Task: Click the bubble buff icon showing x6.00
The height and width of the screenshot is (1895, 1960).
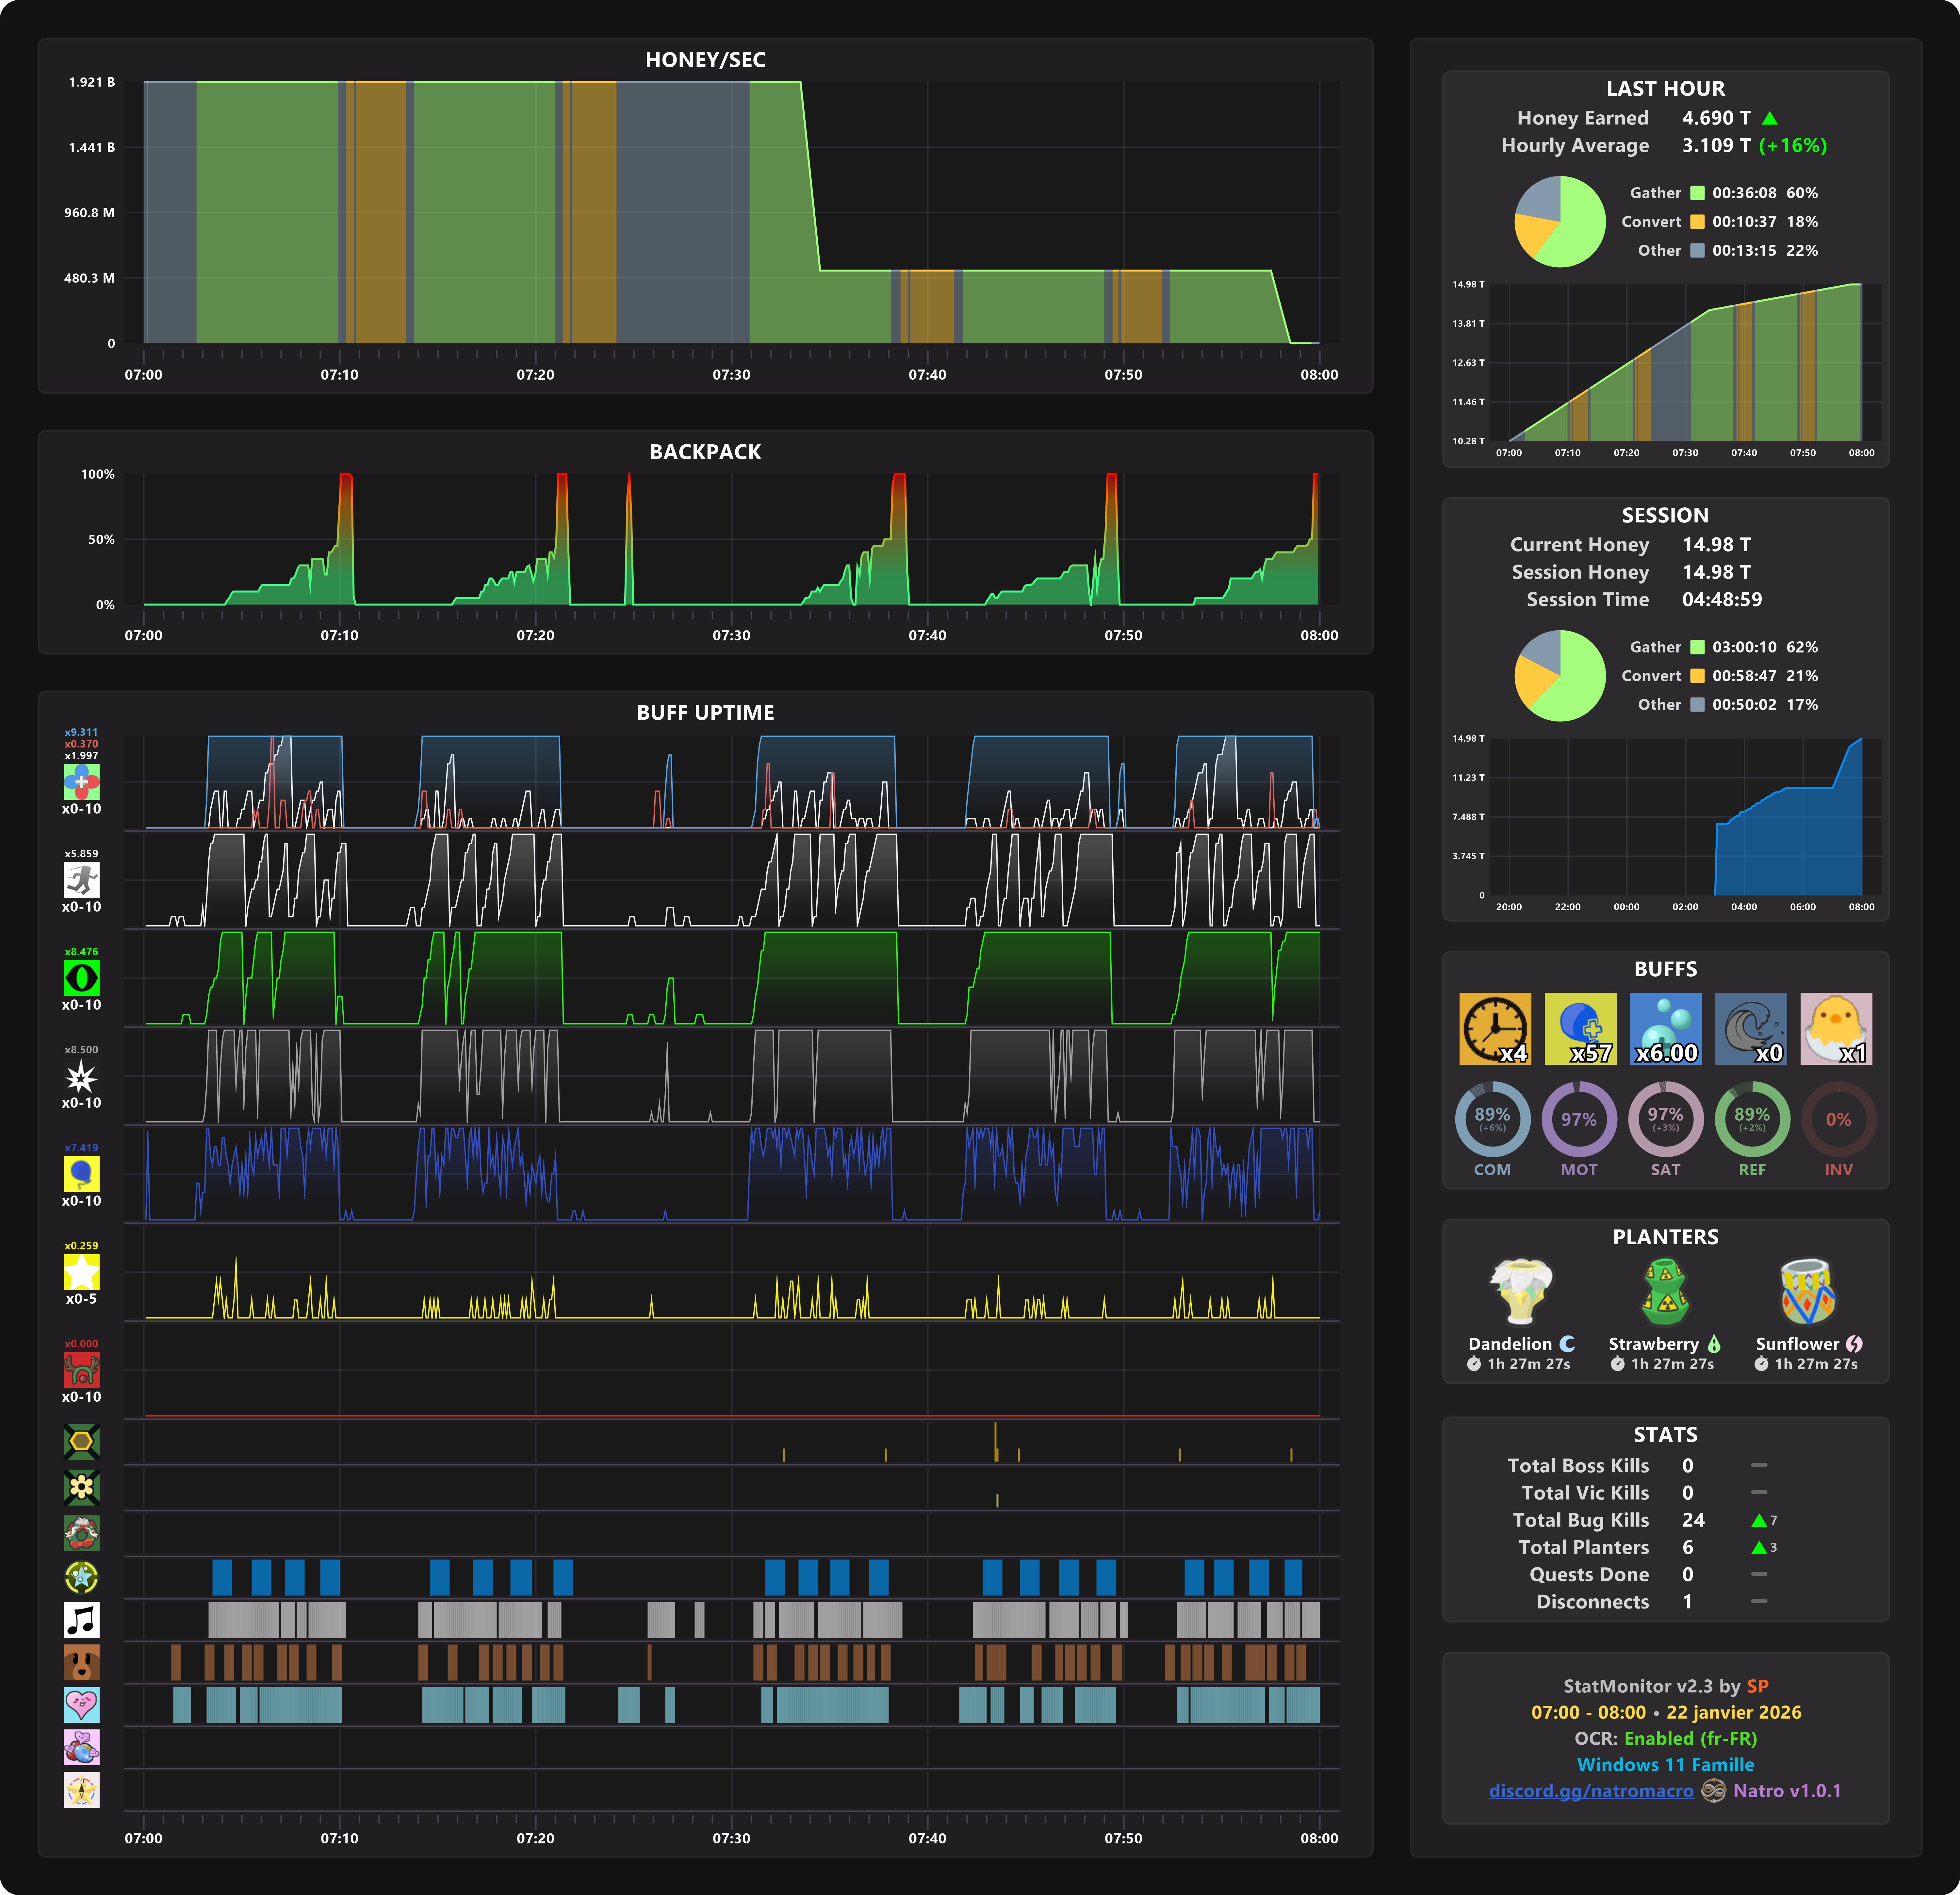Action: click(x=1665, y=1028)
